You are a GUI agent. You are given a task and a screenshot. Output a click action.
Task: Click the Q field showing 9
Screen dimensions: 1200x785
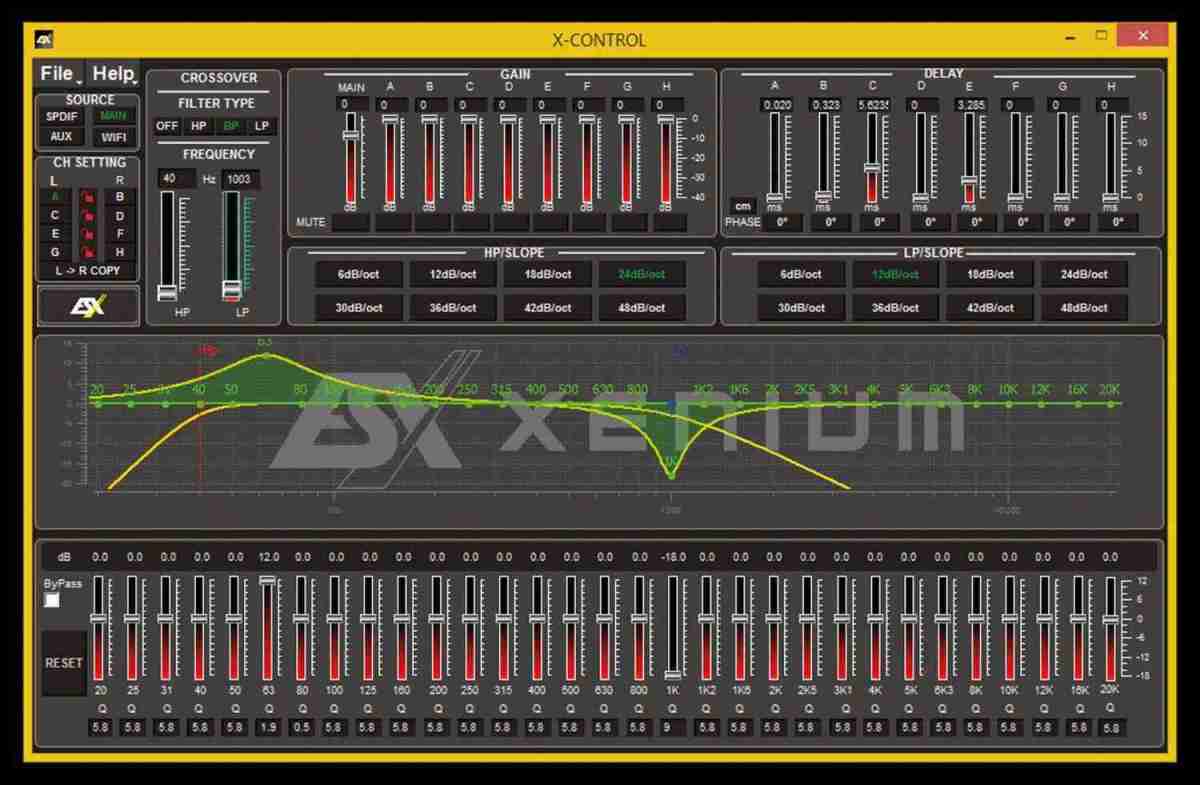pos(672,727)
